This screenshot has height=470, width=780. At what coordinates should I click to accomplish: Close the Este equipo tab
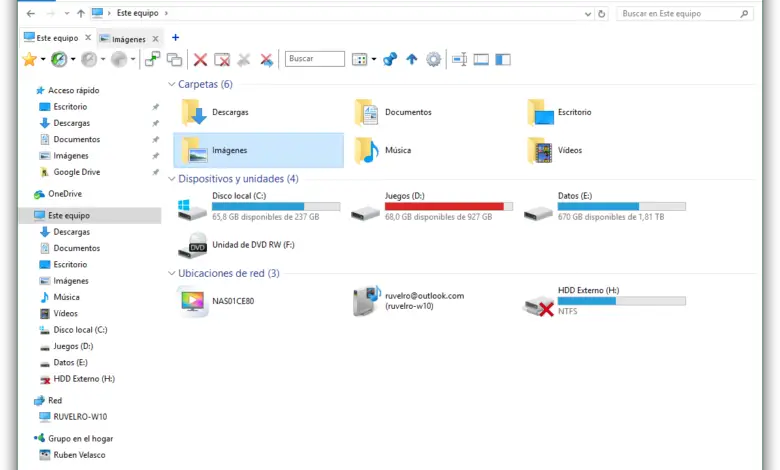pos(88,38)
